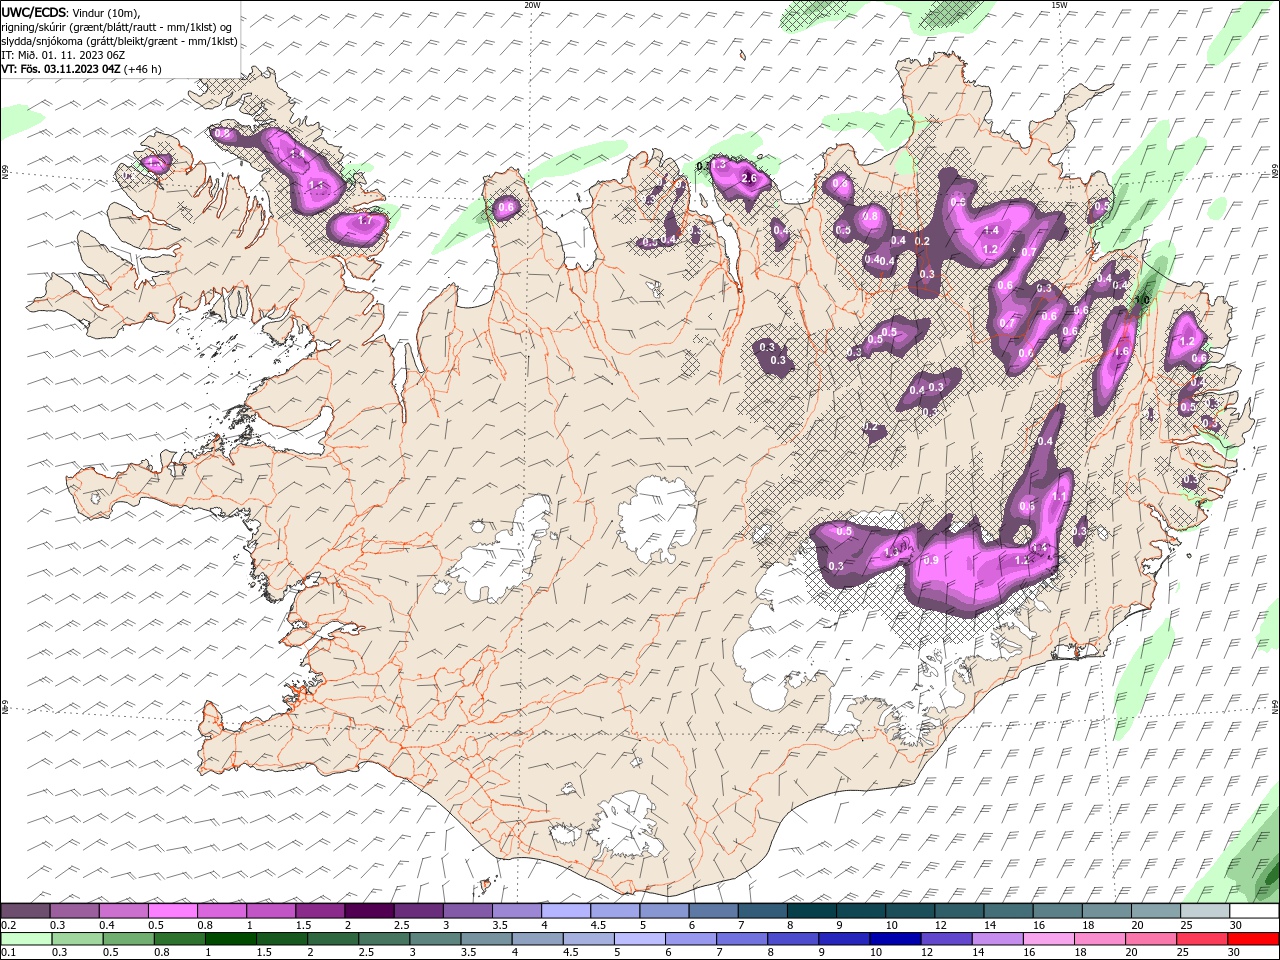Select the darkest green 1 rain legend swatch
Viewport: 1280px width, 960px height.
click(x=230, y=939)
